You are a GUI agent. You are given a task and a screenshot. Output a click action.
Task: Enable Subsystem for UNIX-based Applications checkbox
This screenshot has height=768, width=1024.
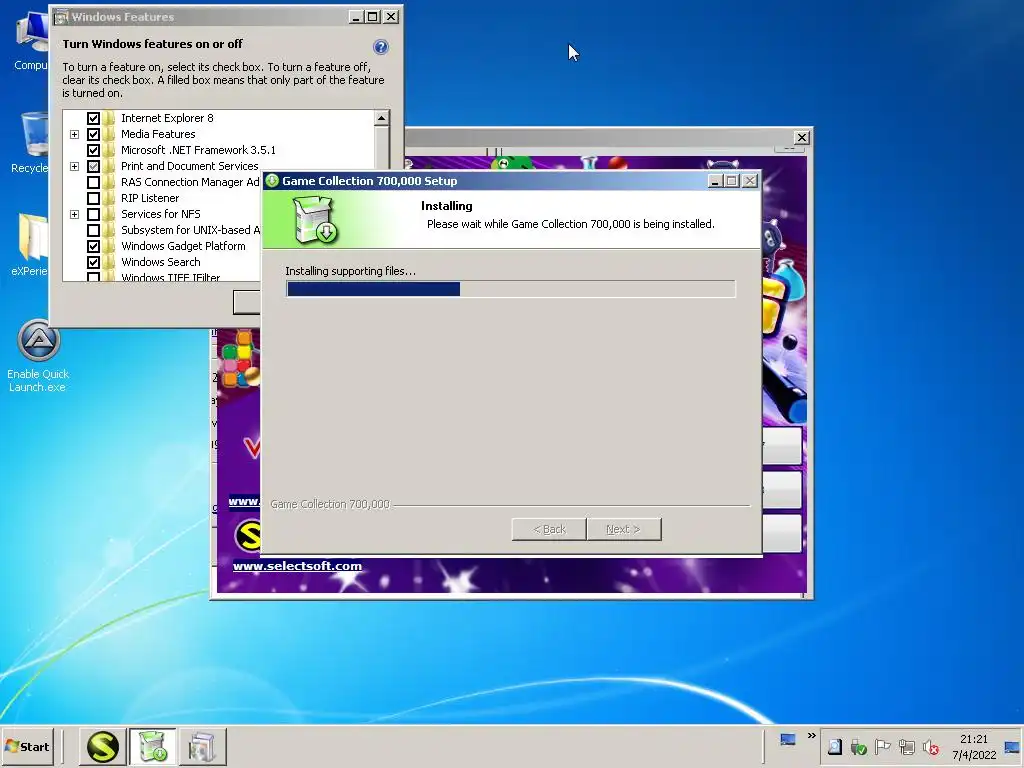coord(93,231)
